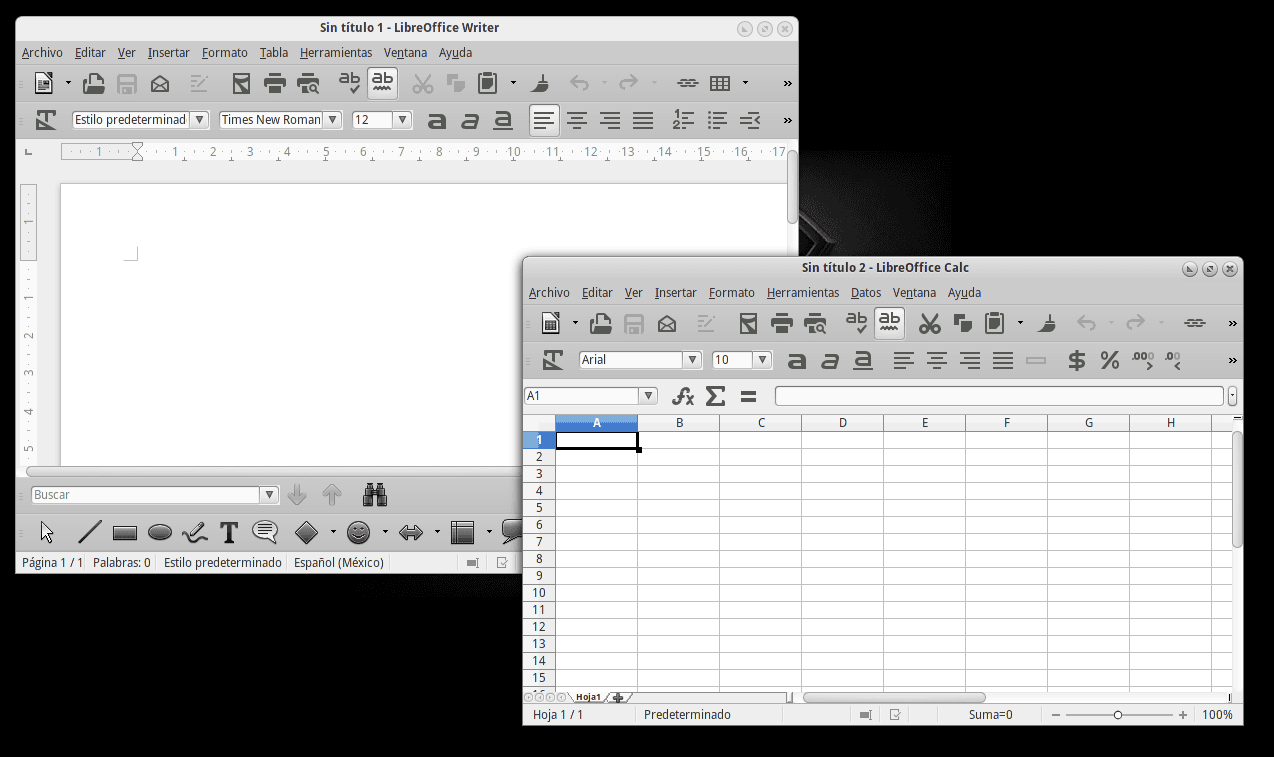Screen dimensions: 1274x757
Task: Select the Symbol Shapes smiley tool
Action: click(358, 532)
